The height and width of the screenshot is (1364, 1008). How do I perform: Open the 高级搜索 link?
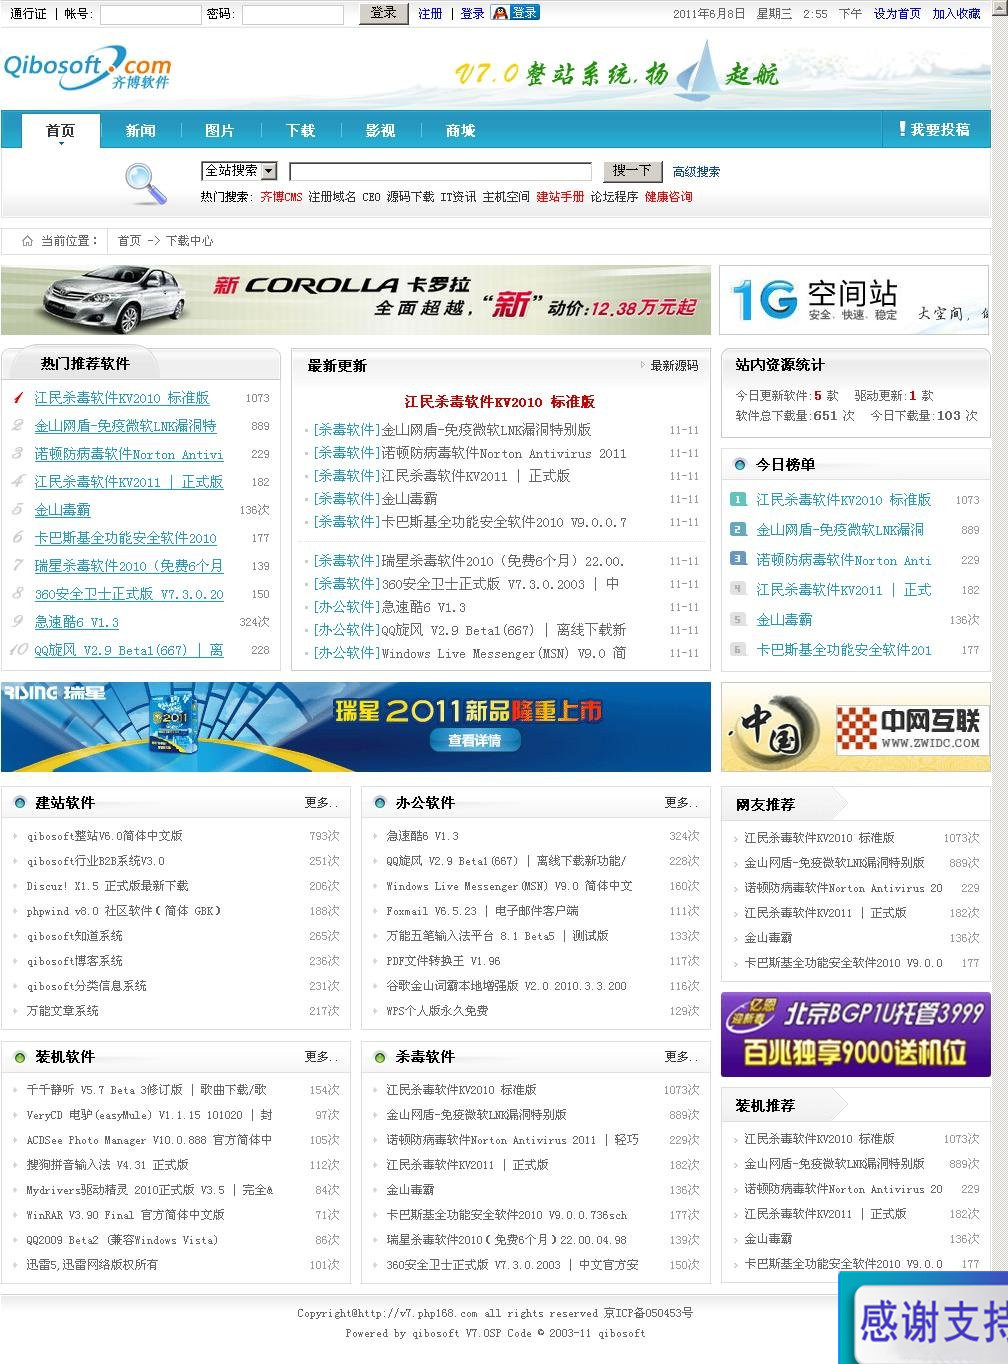click(696, 172)
